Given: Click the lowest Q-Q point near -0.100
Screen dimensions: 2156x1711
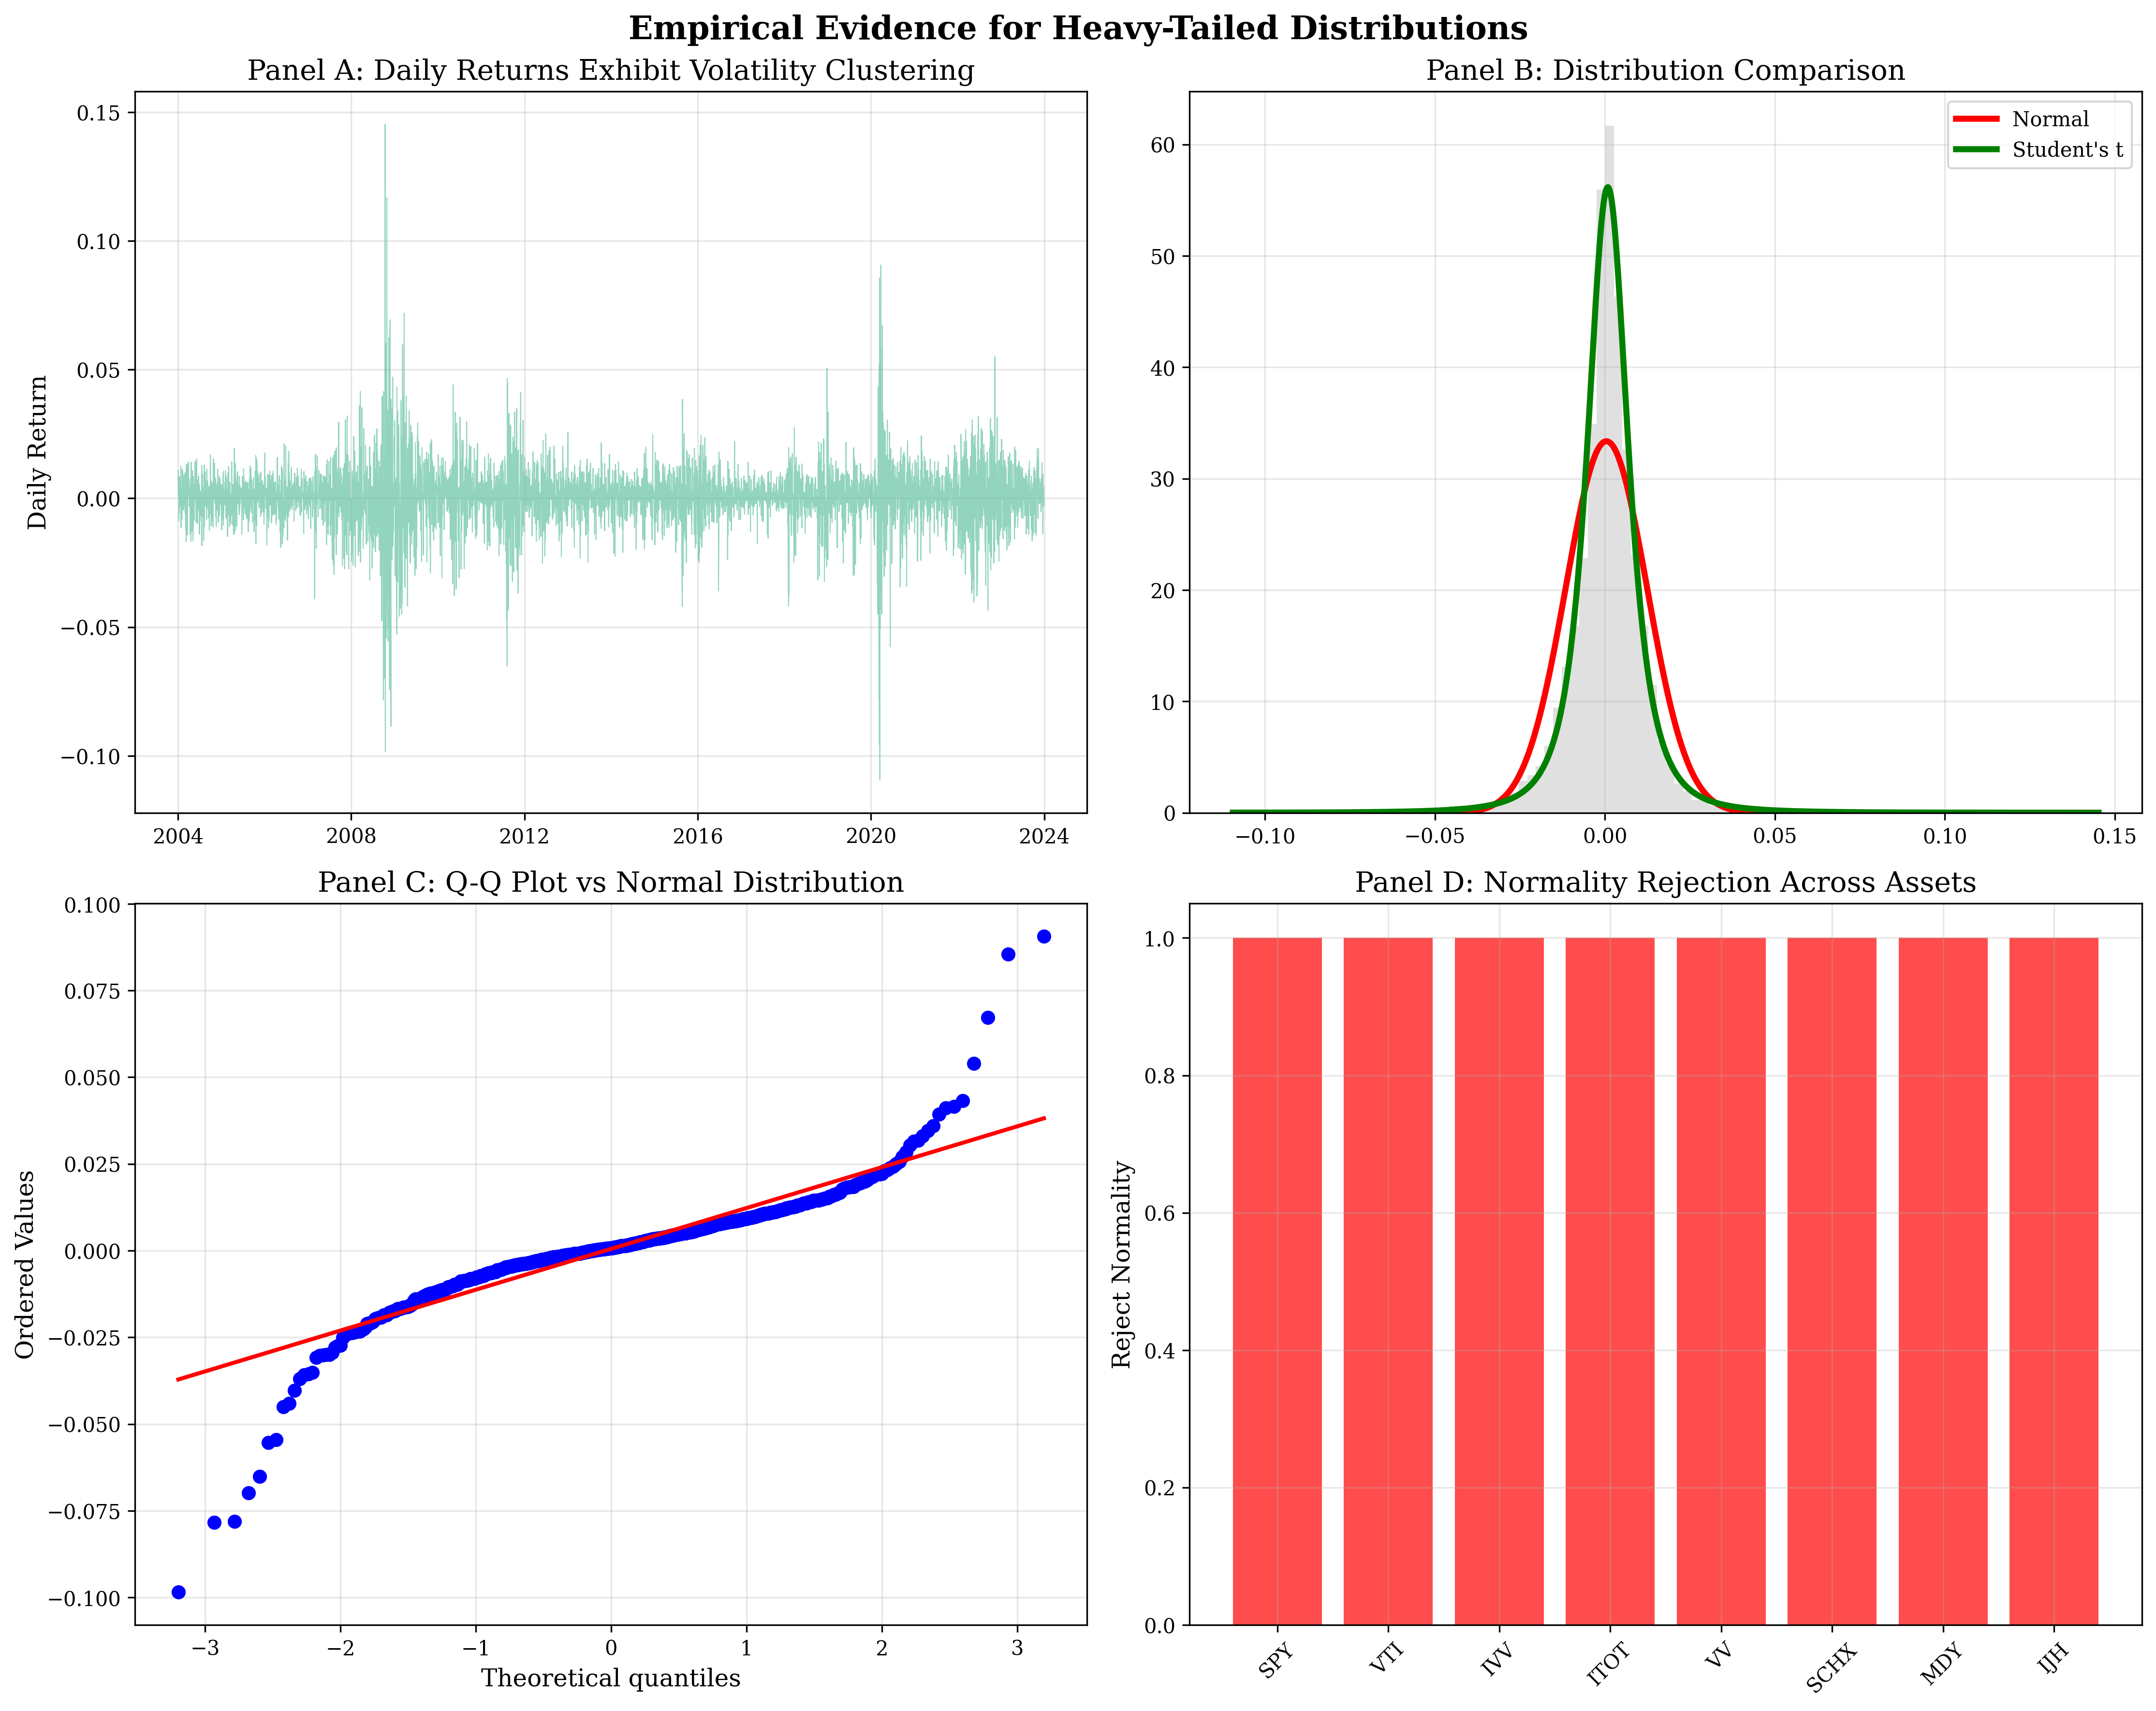Looking at the screenshot, I should click(179, 1592).
